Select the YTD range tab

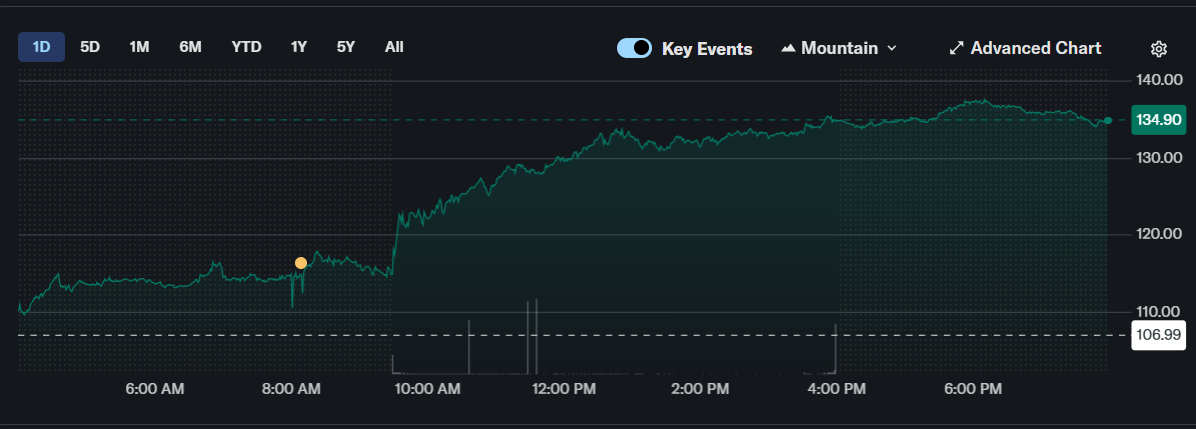pyautogui.click(x=246, y=47)
